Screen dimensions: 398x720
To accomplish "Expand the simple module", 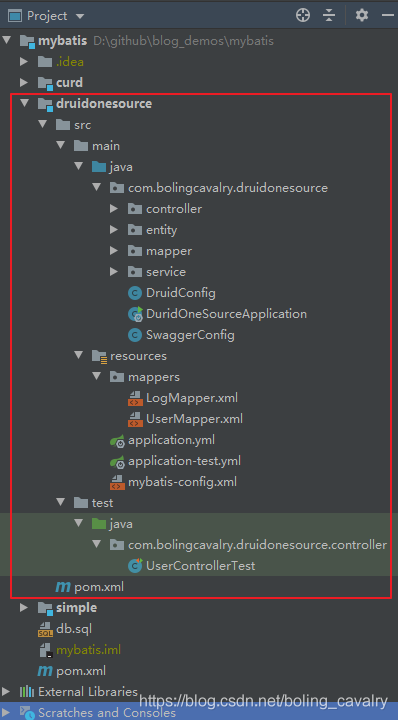I will (x=24, y=608).
